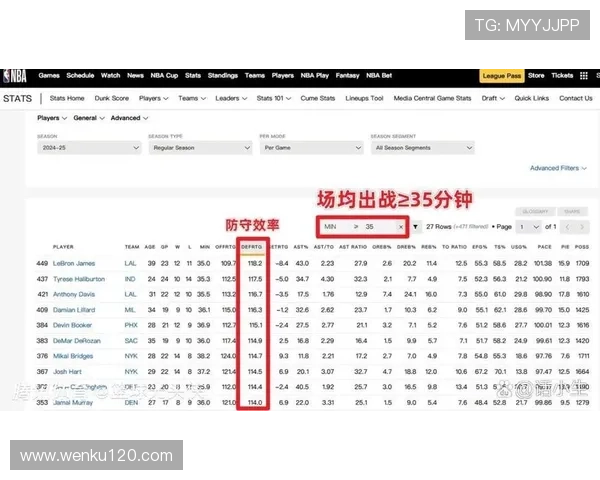Go to next page arrow
The width and height of the screenshot is (600, 480).
pyautogui.click(x=582, y=227)
